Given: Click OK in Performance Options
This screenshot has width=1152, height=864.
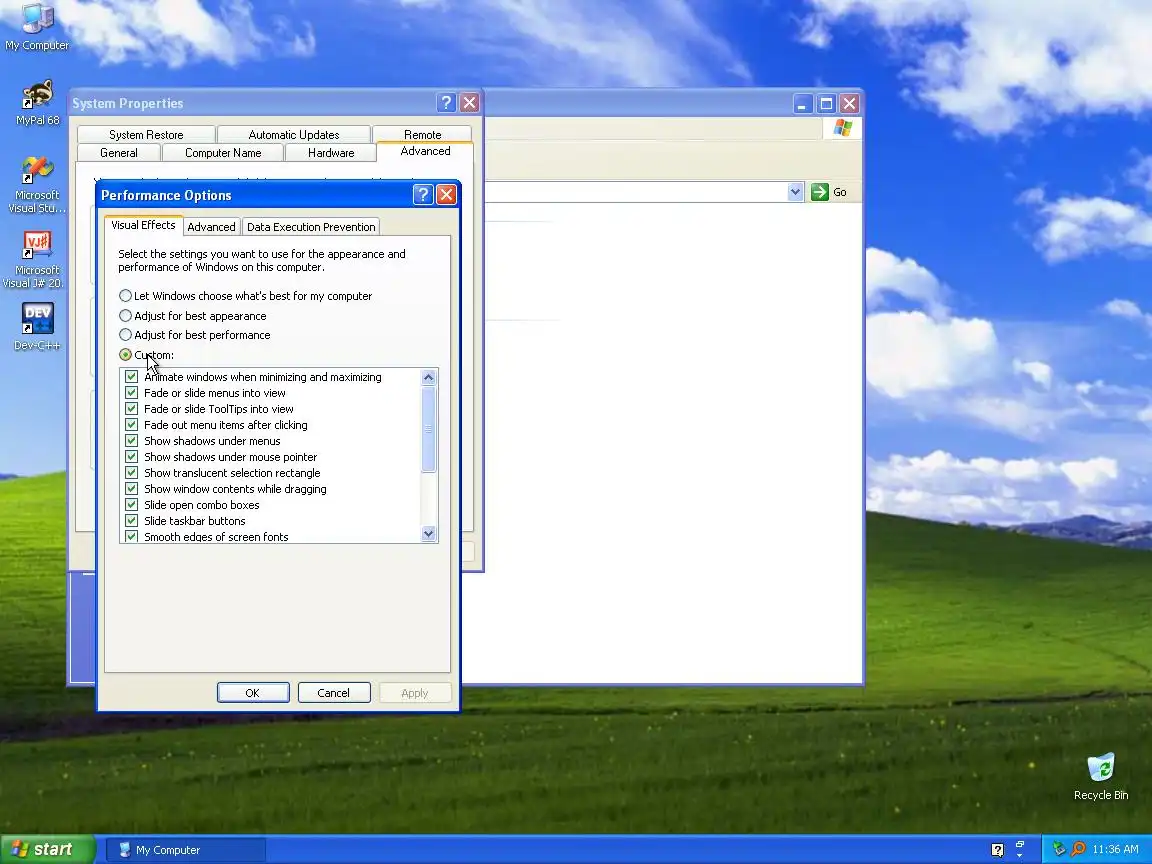Looking at the screenshot, I should pos(253,693).
